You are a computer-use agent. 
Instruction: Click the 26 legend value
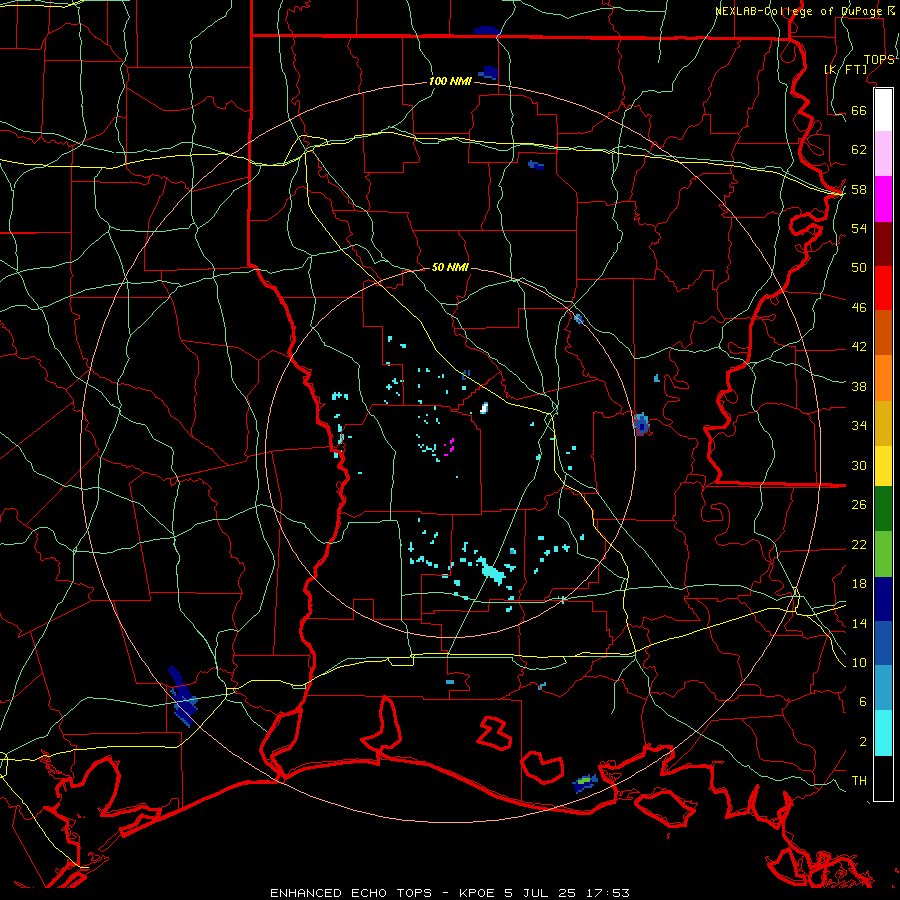tap(859, 504)
